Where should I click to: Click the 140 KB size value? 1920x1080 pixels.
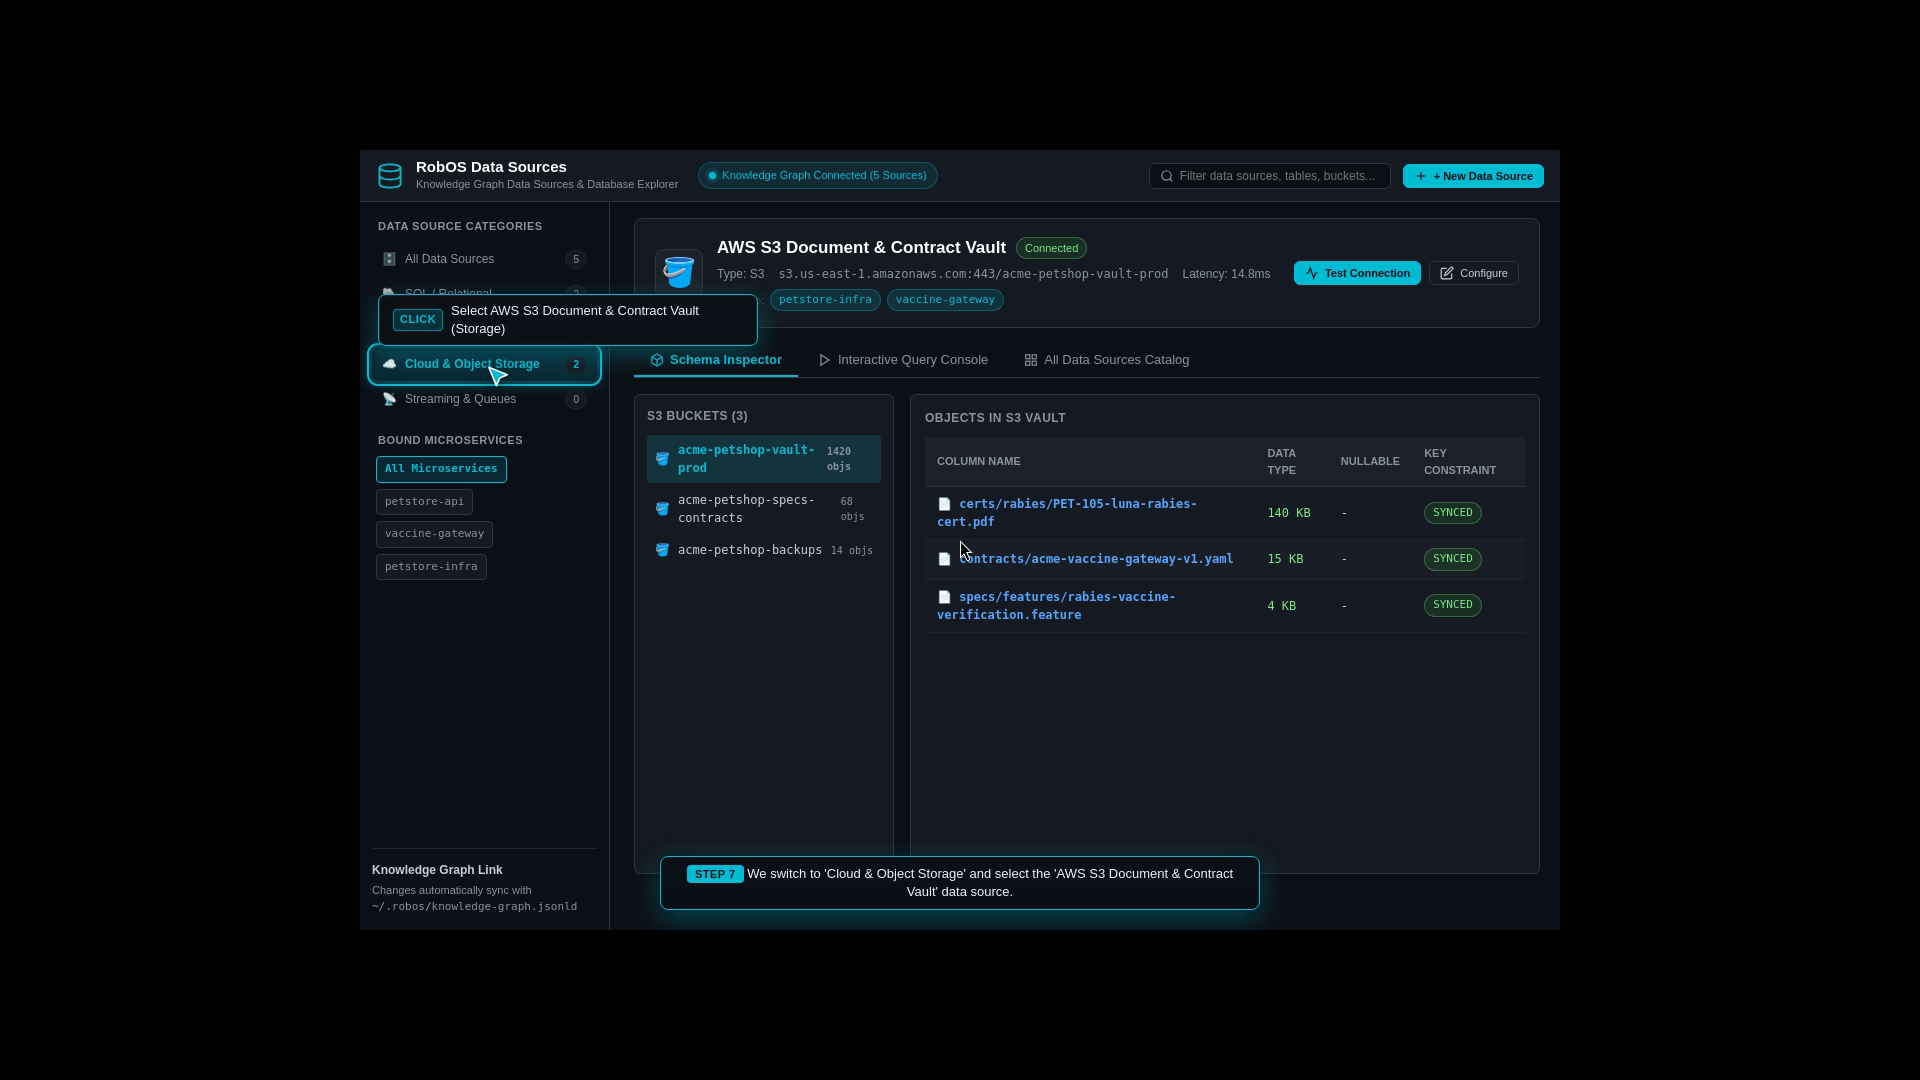coord(1288,513)
